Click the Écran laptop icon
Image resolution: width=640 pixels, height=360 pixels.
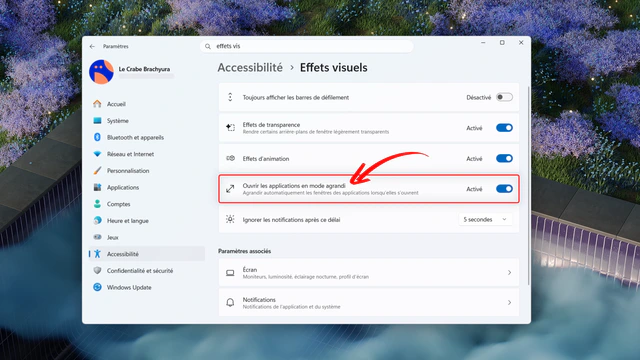[x=230, y=273]
